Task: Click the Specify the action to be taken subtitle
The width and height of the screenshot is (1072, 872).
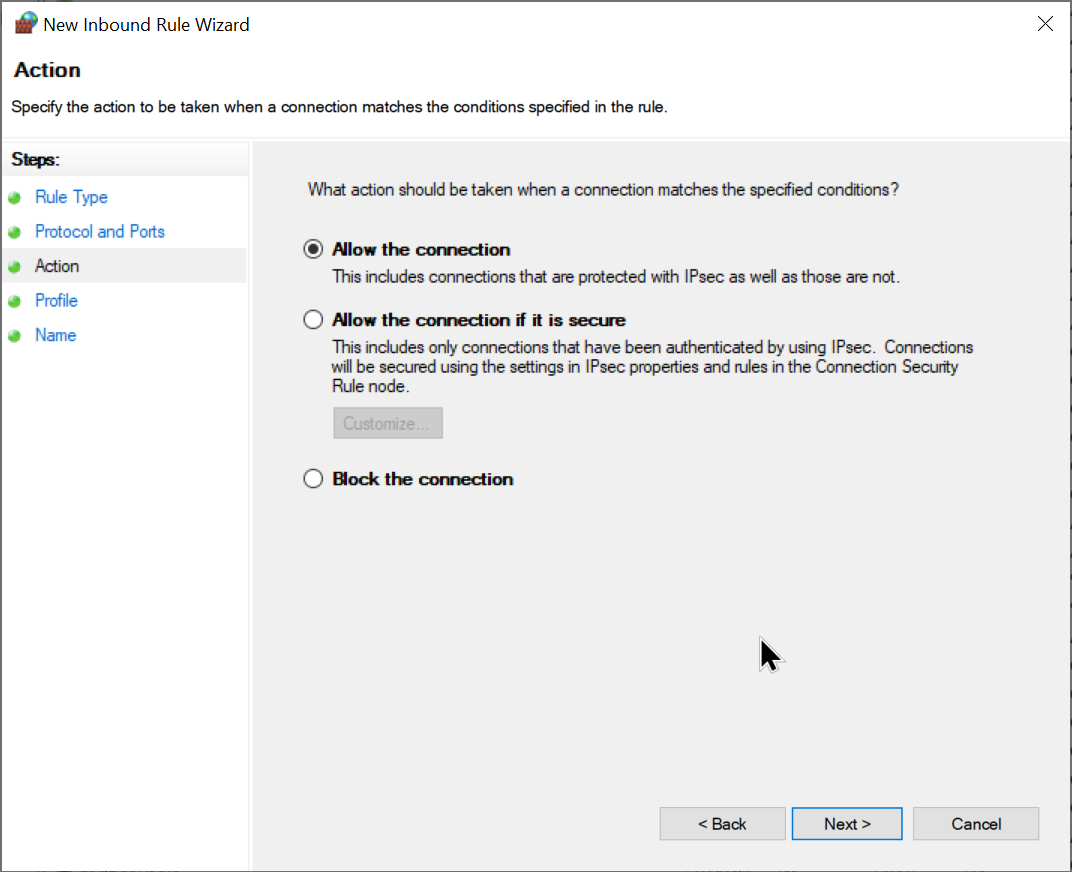Action: [x=339, y=107]
